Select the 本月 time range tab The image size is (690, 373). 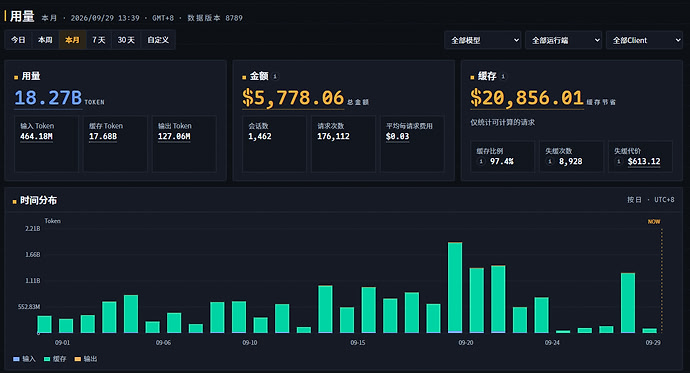[72, 40]
